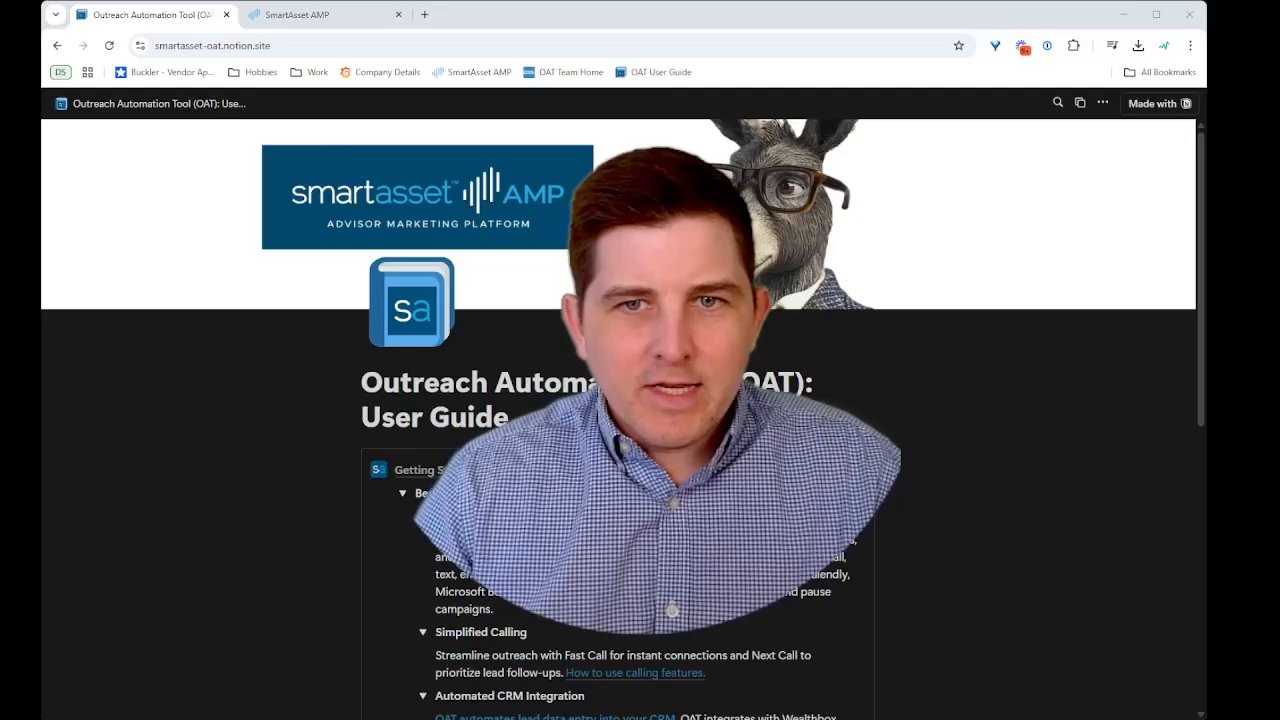
Task: Open a new browser tab
Action: tap(425, 15)
